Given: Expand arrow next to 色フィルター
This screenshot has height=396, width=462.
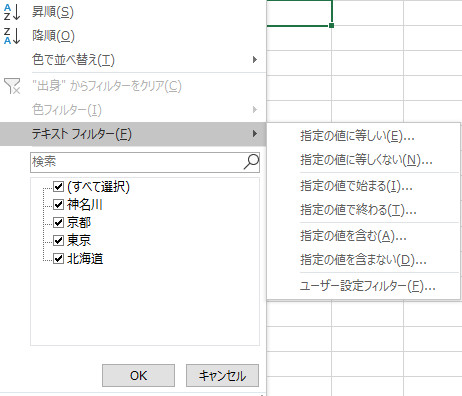Looking at the screenshot, I should coord(255,110).
